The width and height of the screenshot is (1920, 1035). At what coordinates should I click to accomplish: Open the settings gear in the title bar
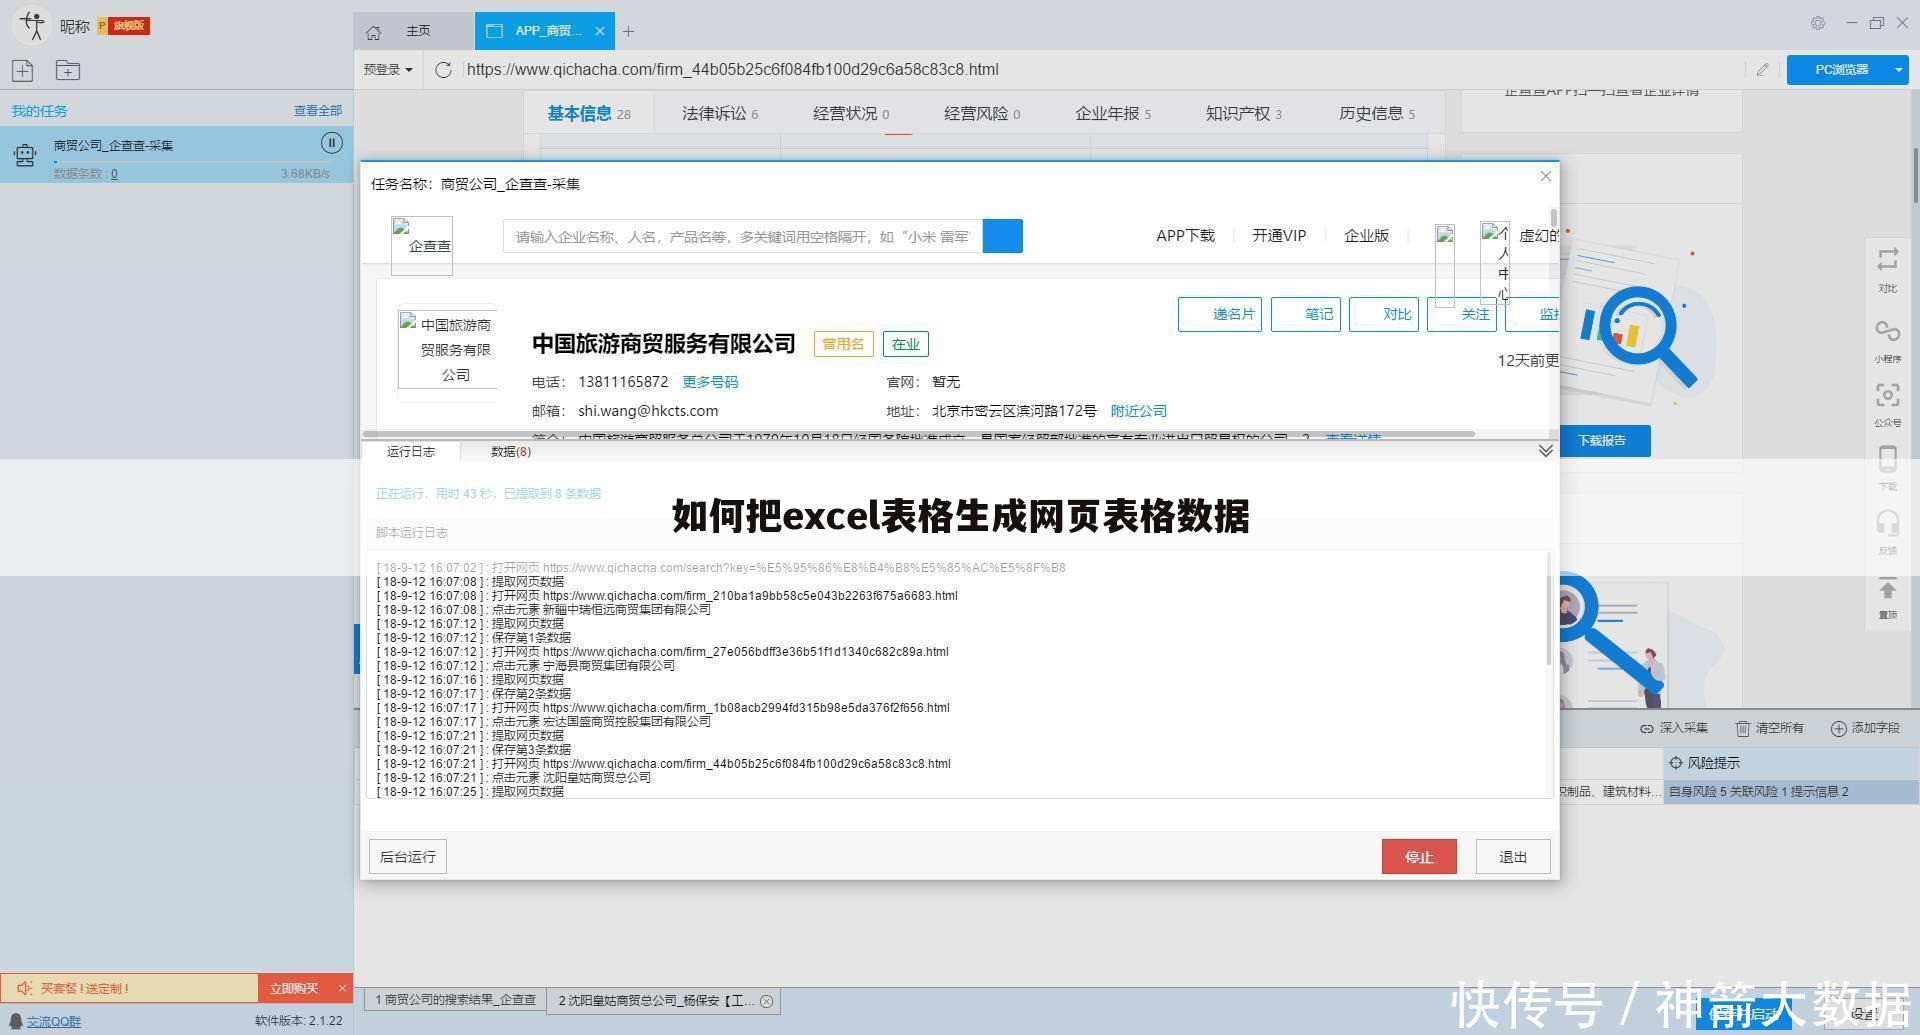point(1818,22)
